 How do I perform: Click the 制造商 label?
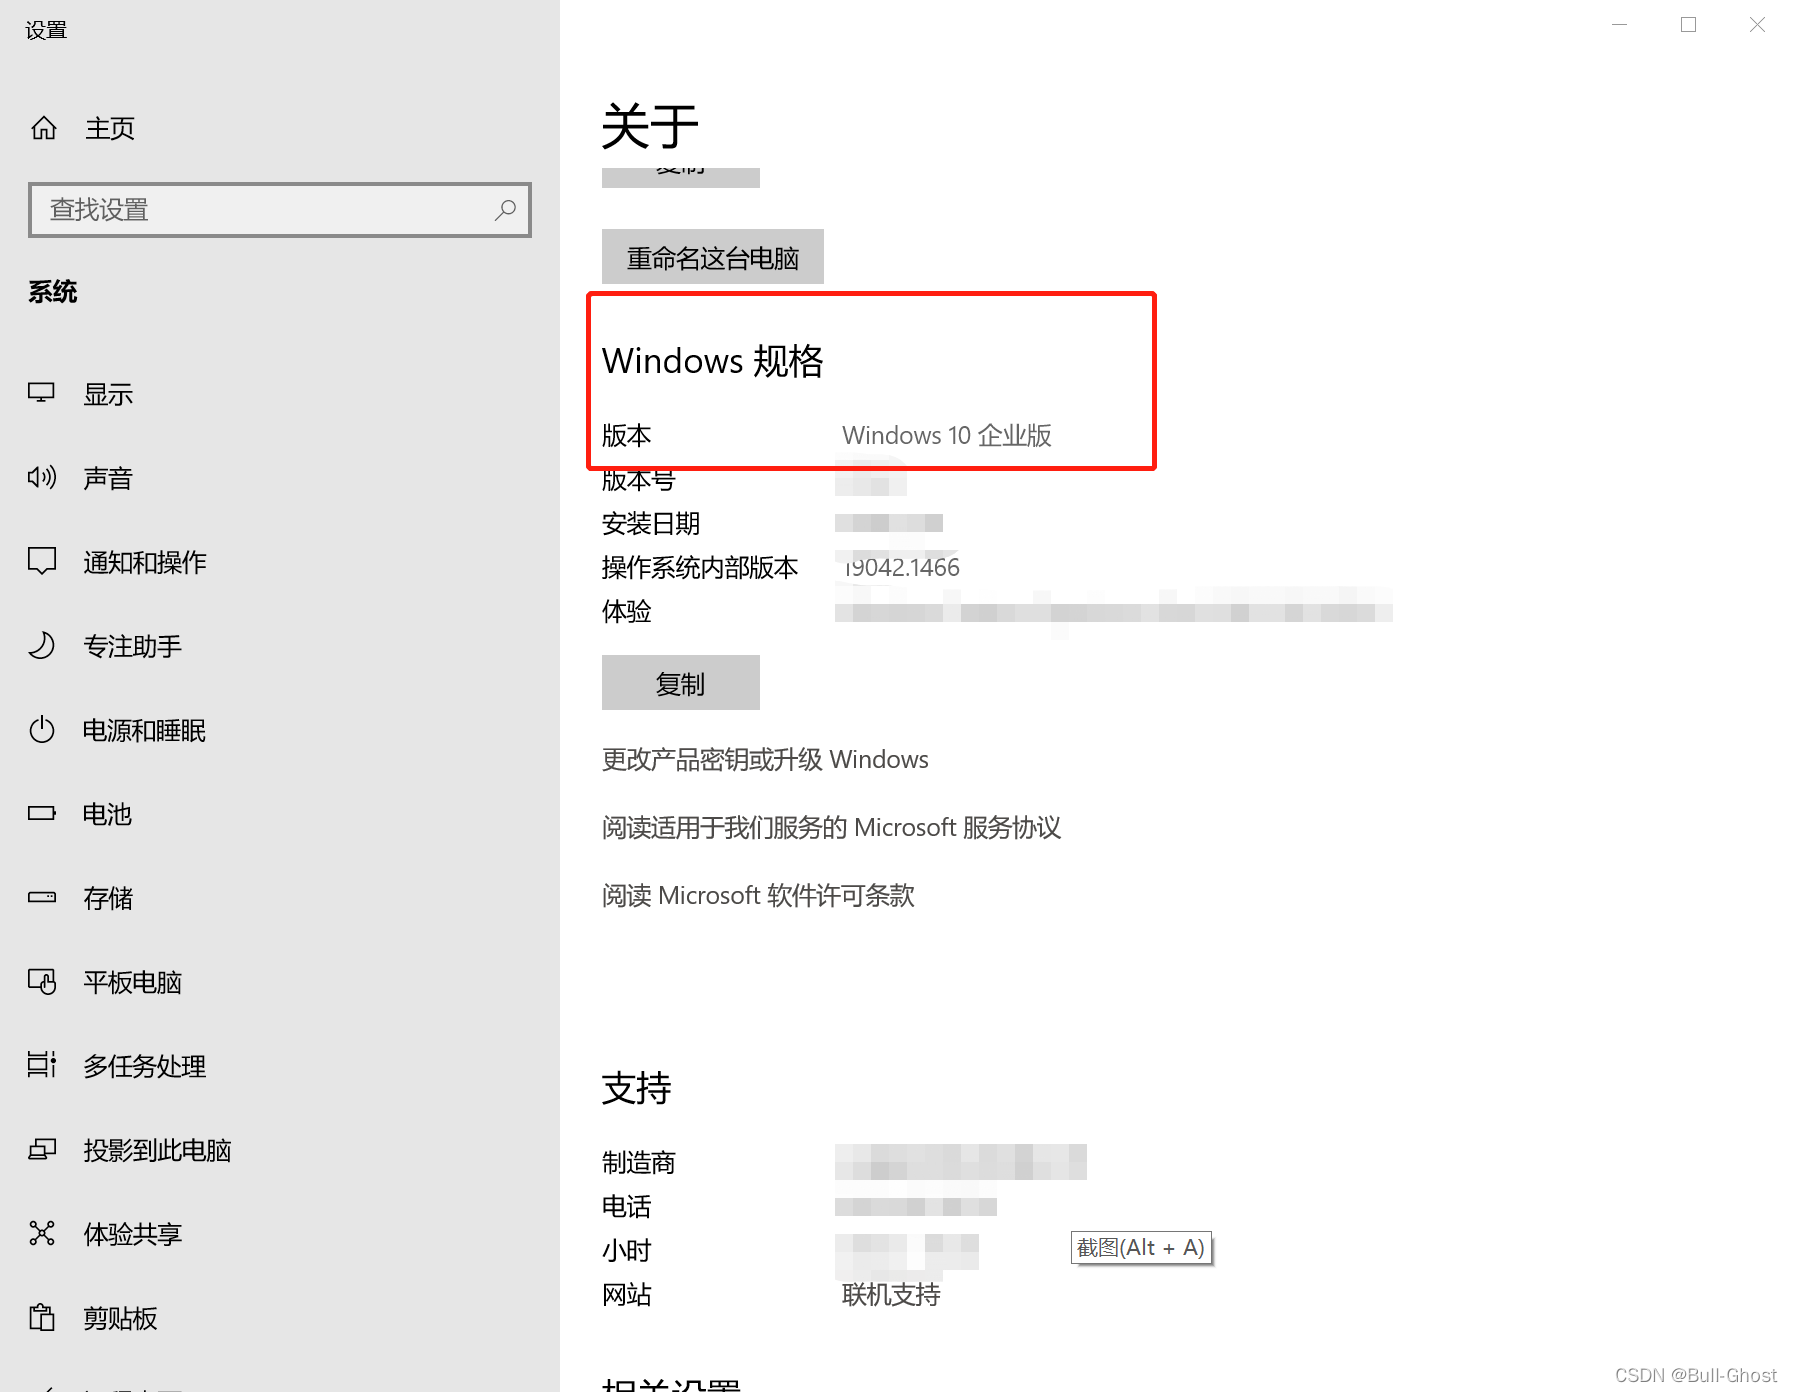[639, 1163]
